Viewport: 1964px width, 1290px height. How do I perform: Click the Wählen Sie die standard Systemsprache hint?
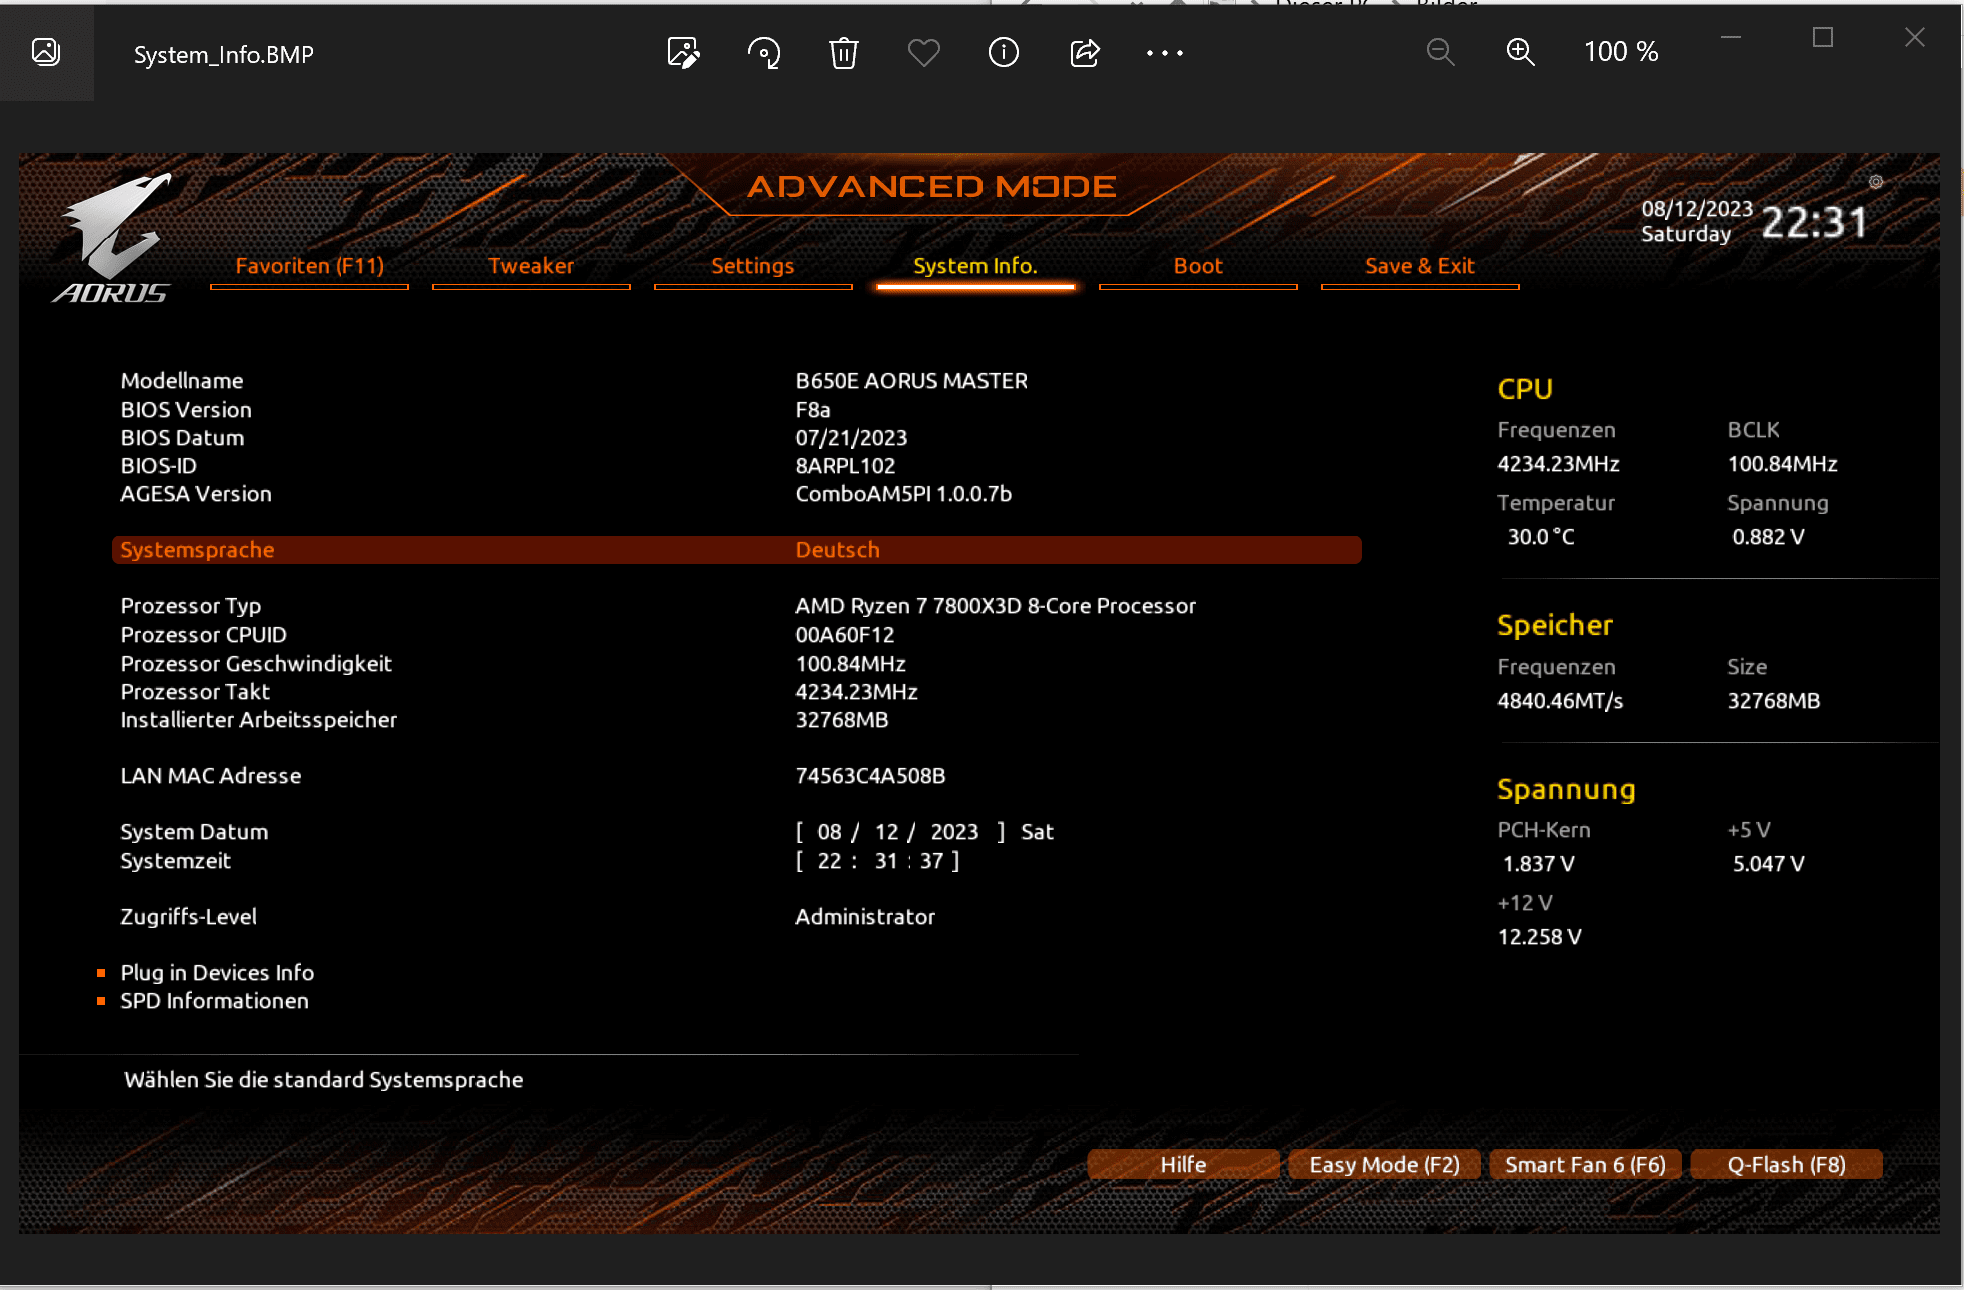coord(323,1080)
